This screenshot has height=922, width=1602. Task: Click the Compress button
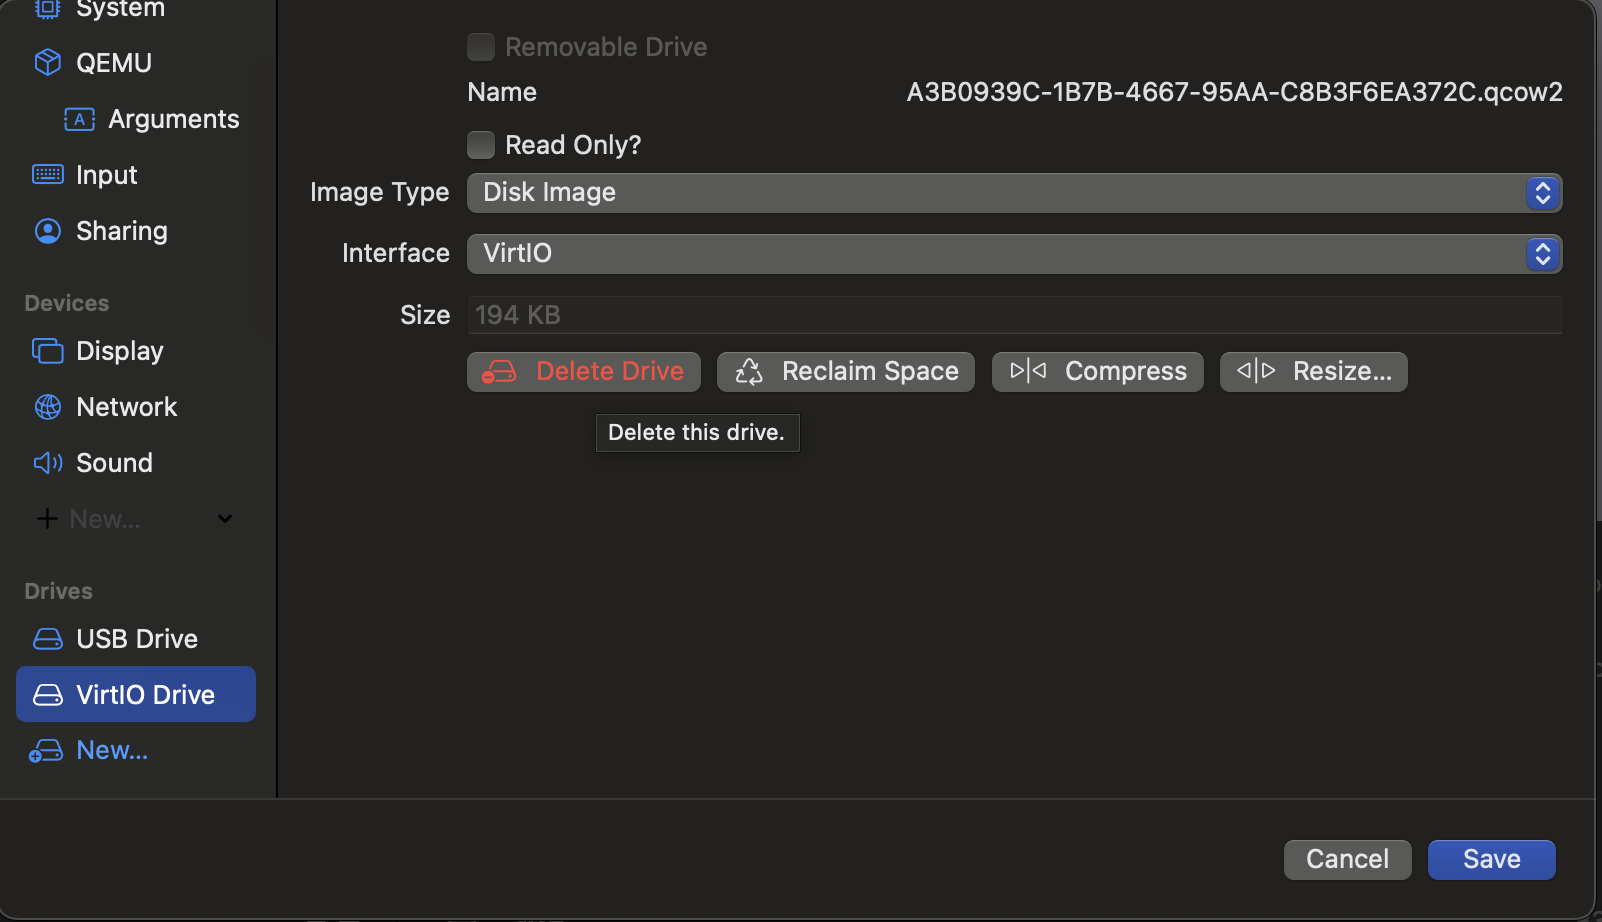[1097, 372]
